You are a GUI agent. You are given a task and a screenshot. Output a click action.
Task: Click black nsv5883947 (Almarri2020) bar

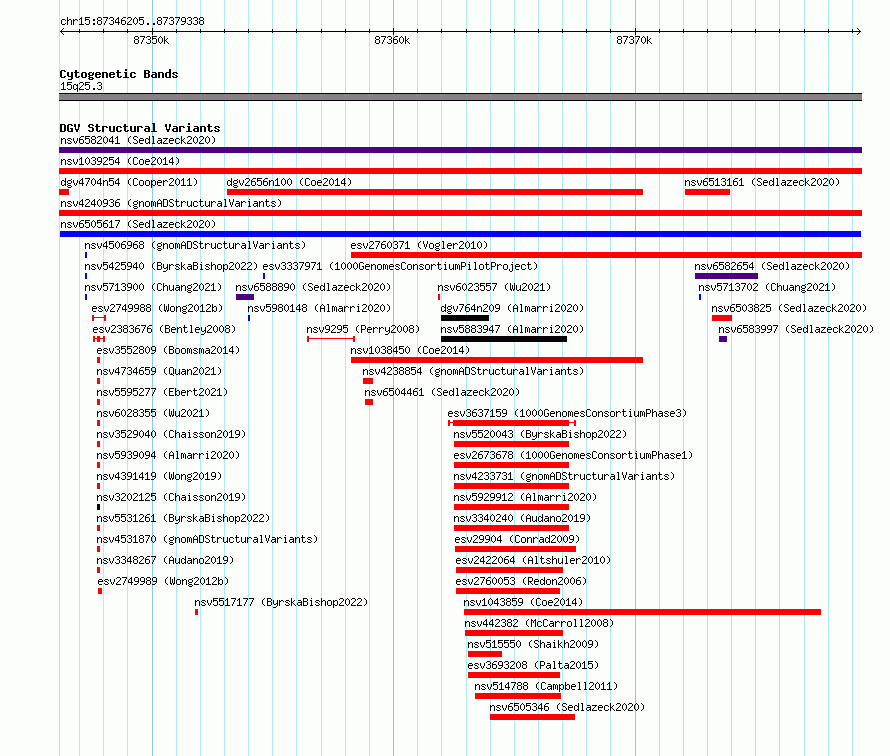click(x=503, y=339)
